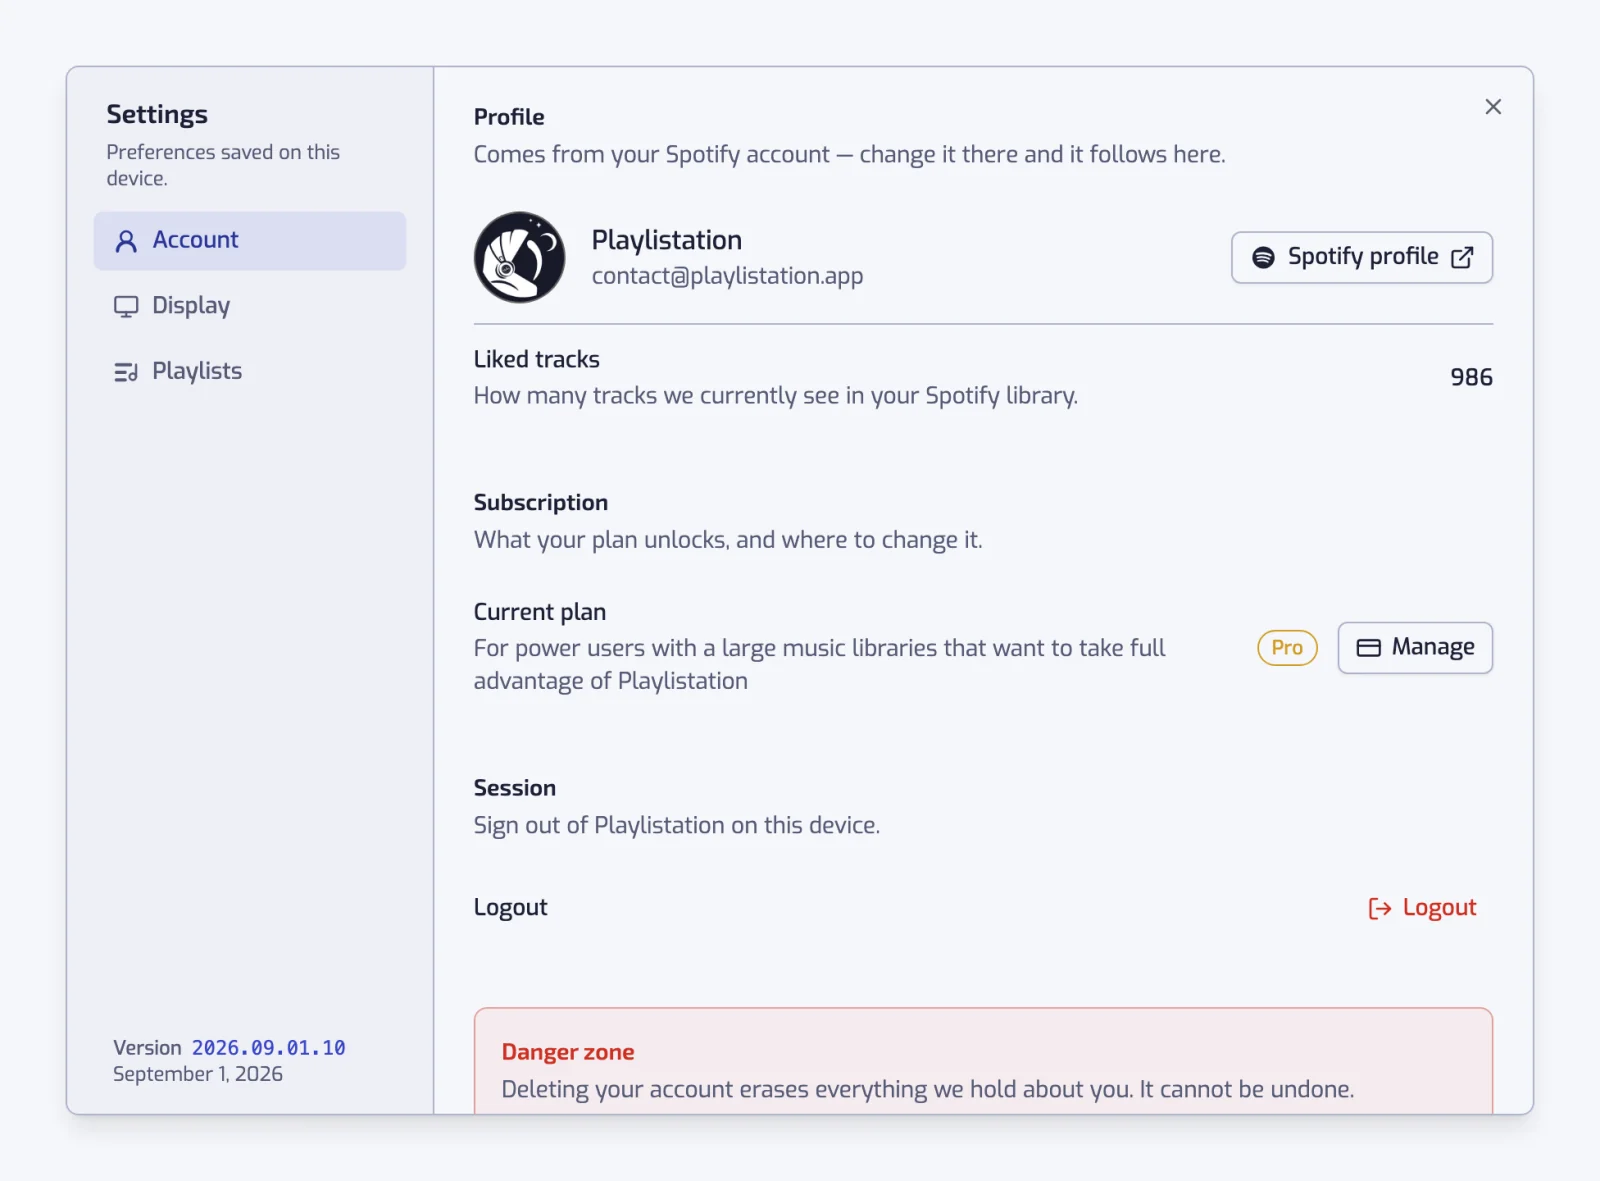The height and width of the screenshot is (1181, 1600).
Task: Switch to the Display settings tab
Action: (250, 306)
